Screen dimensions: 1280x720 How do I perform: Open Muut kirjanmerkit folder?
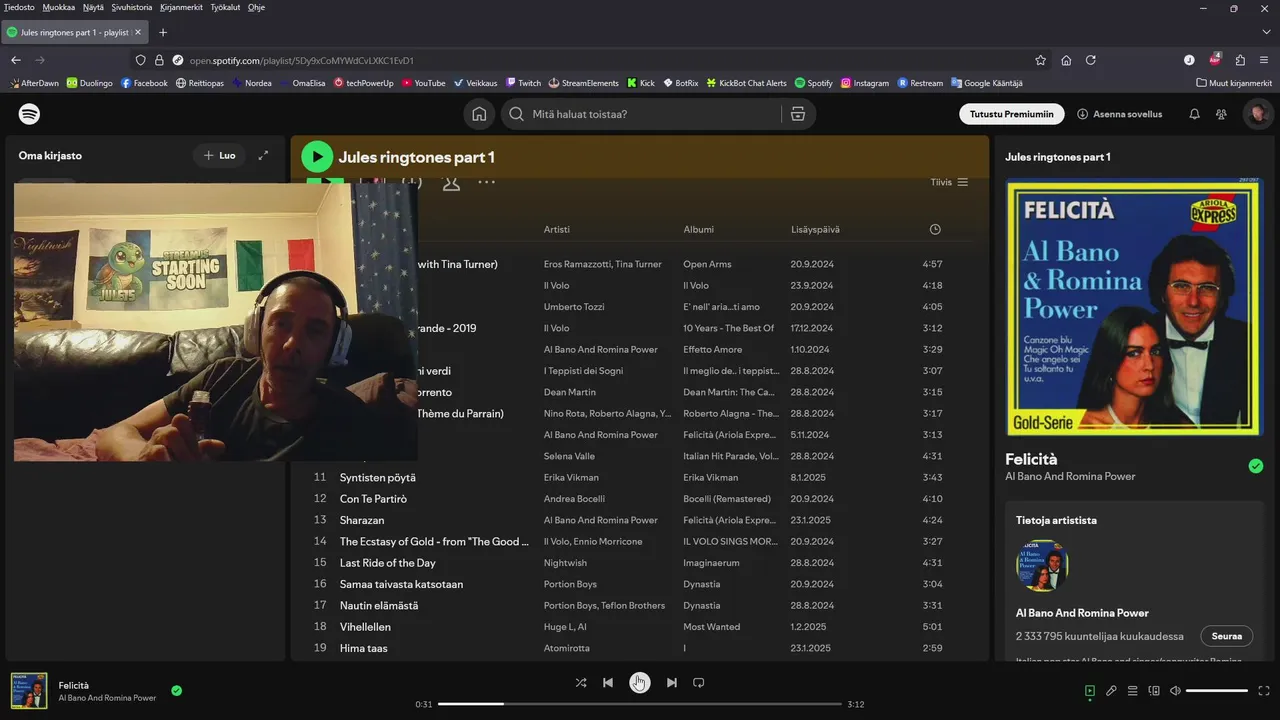coord(1234,83)
